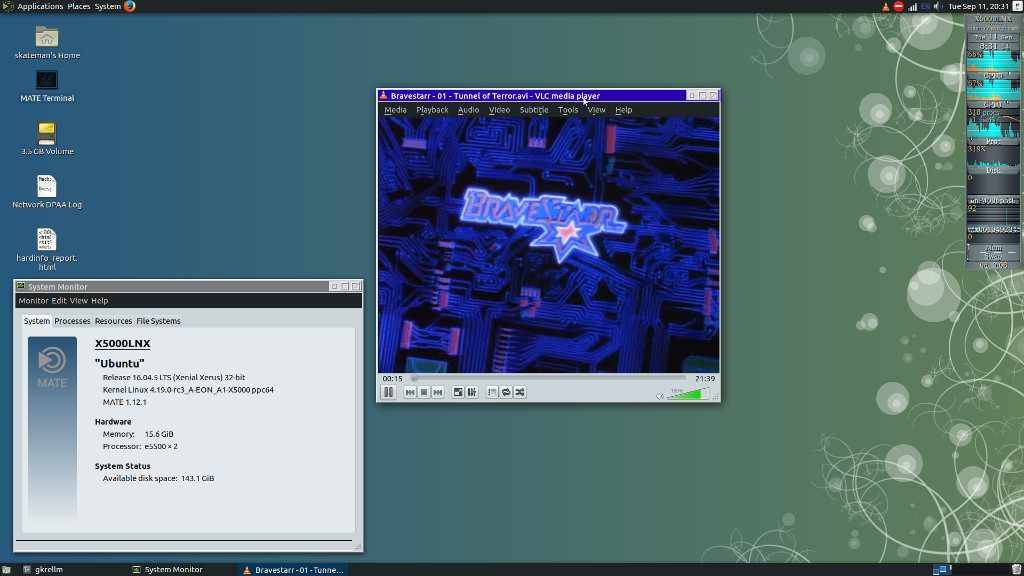The width and height of the screenshot is (1024, 576).
Task: Click Release 16.04.5 LTS text
Action: pos(174,377)
